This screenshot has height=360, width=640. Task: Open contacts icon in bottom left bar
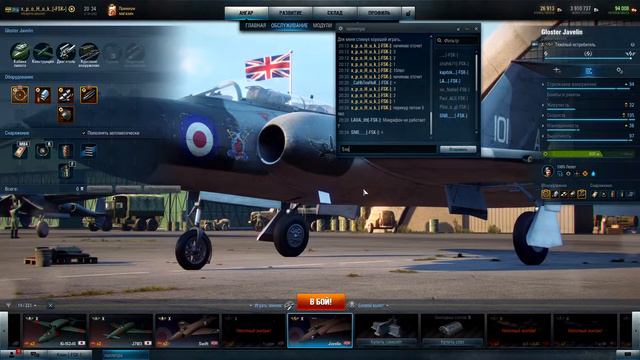(12, 355)
